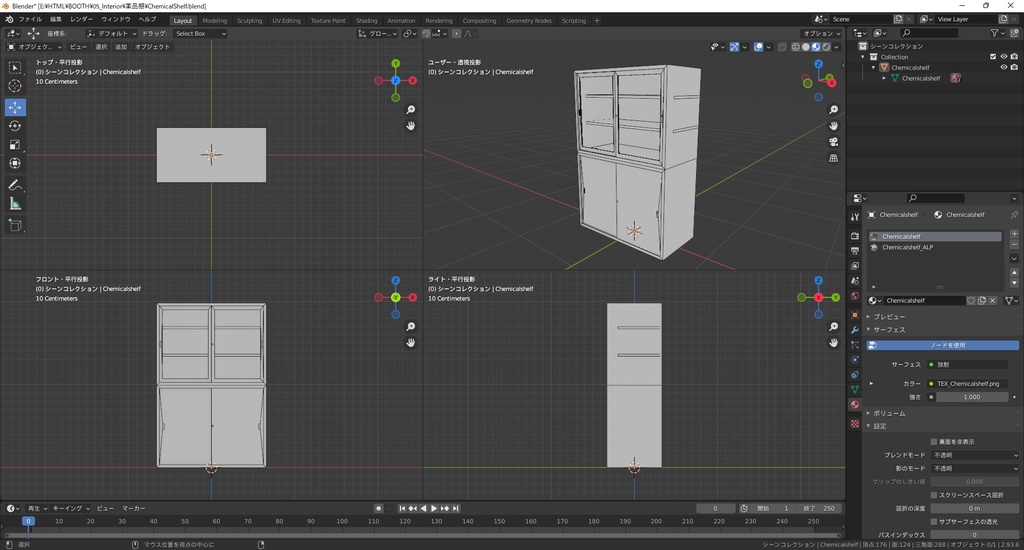The image size is (1024, 550).
Task: Open the Render menu
Action: (x=82, y=20)
